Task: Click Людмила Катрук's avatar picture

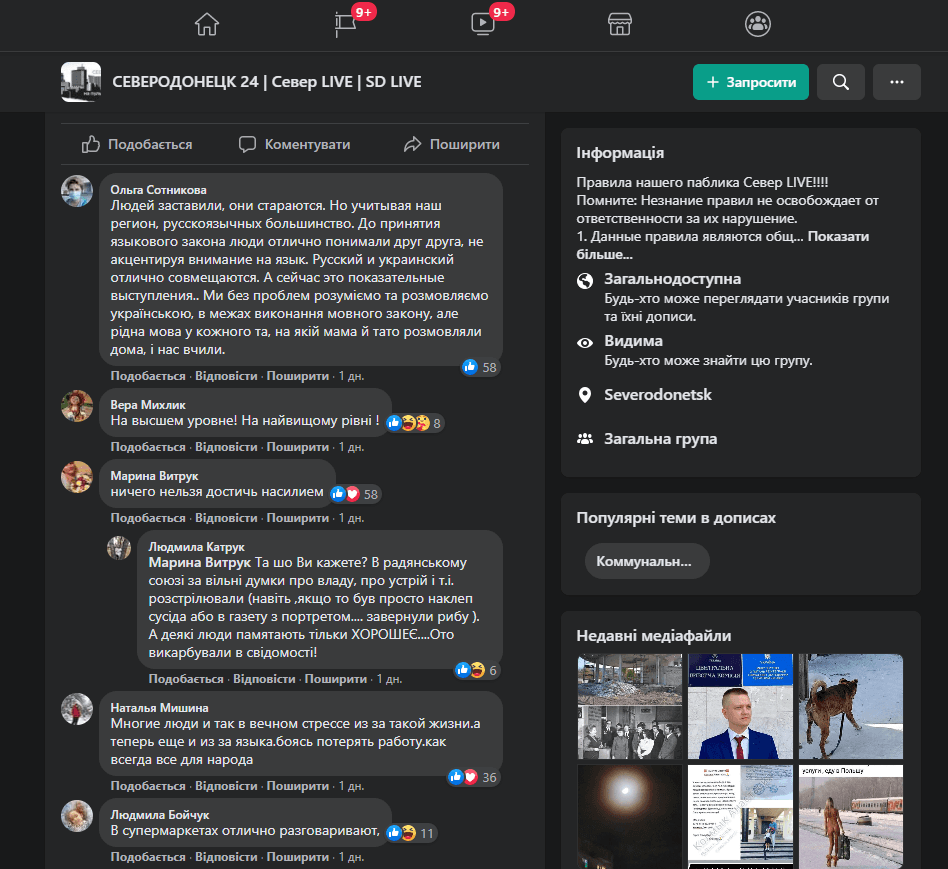Action: pos(120,547)
